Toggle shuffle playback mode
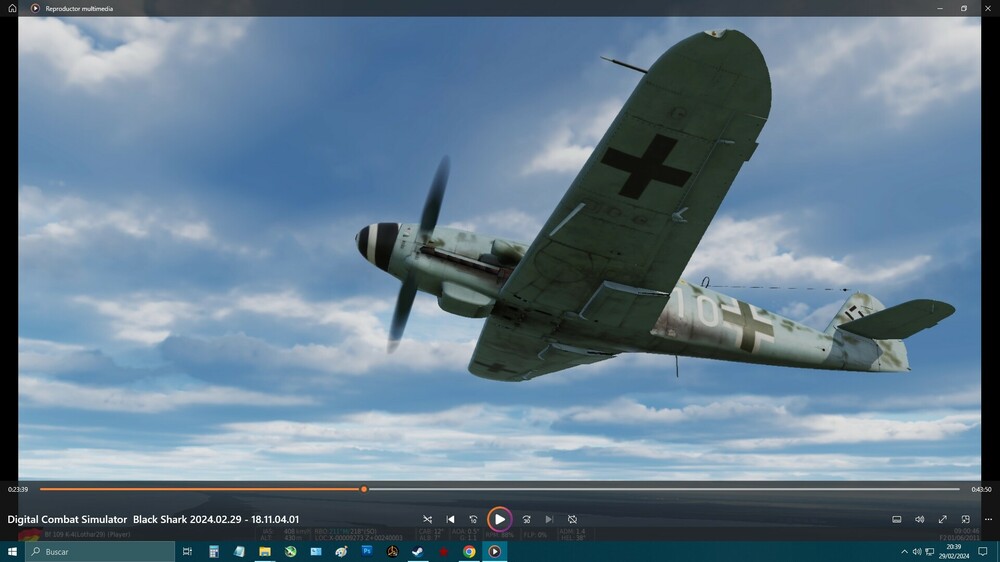 427,520
